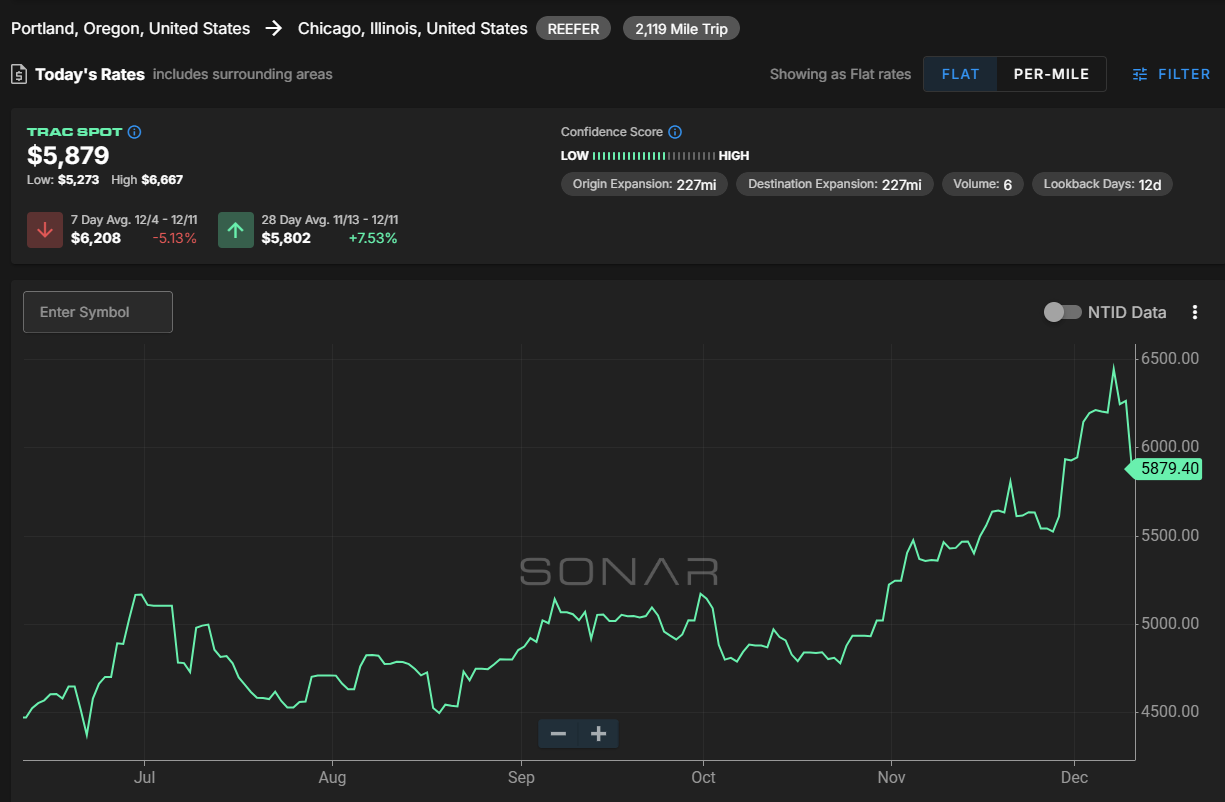
Task: Click the TRAC SPOT info icon
Action: click(135, 132)
